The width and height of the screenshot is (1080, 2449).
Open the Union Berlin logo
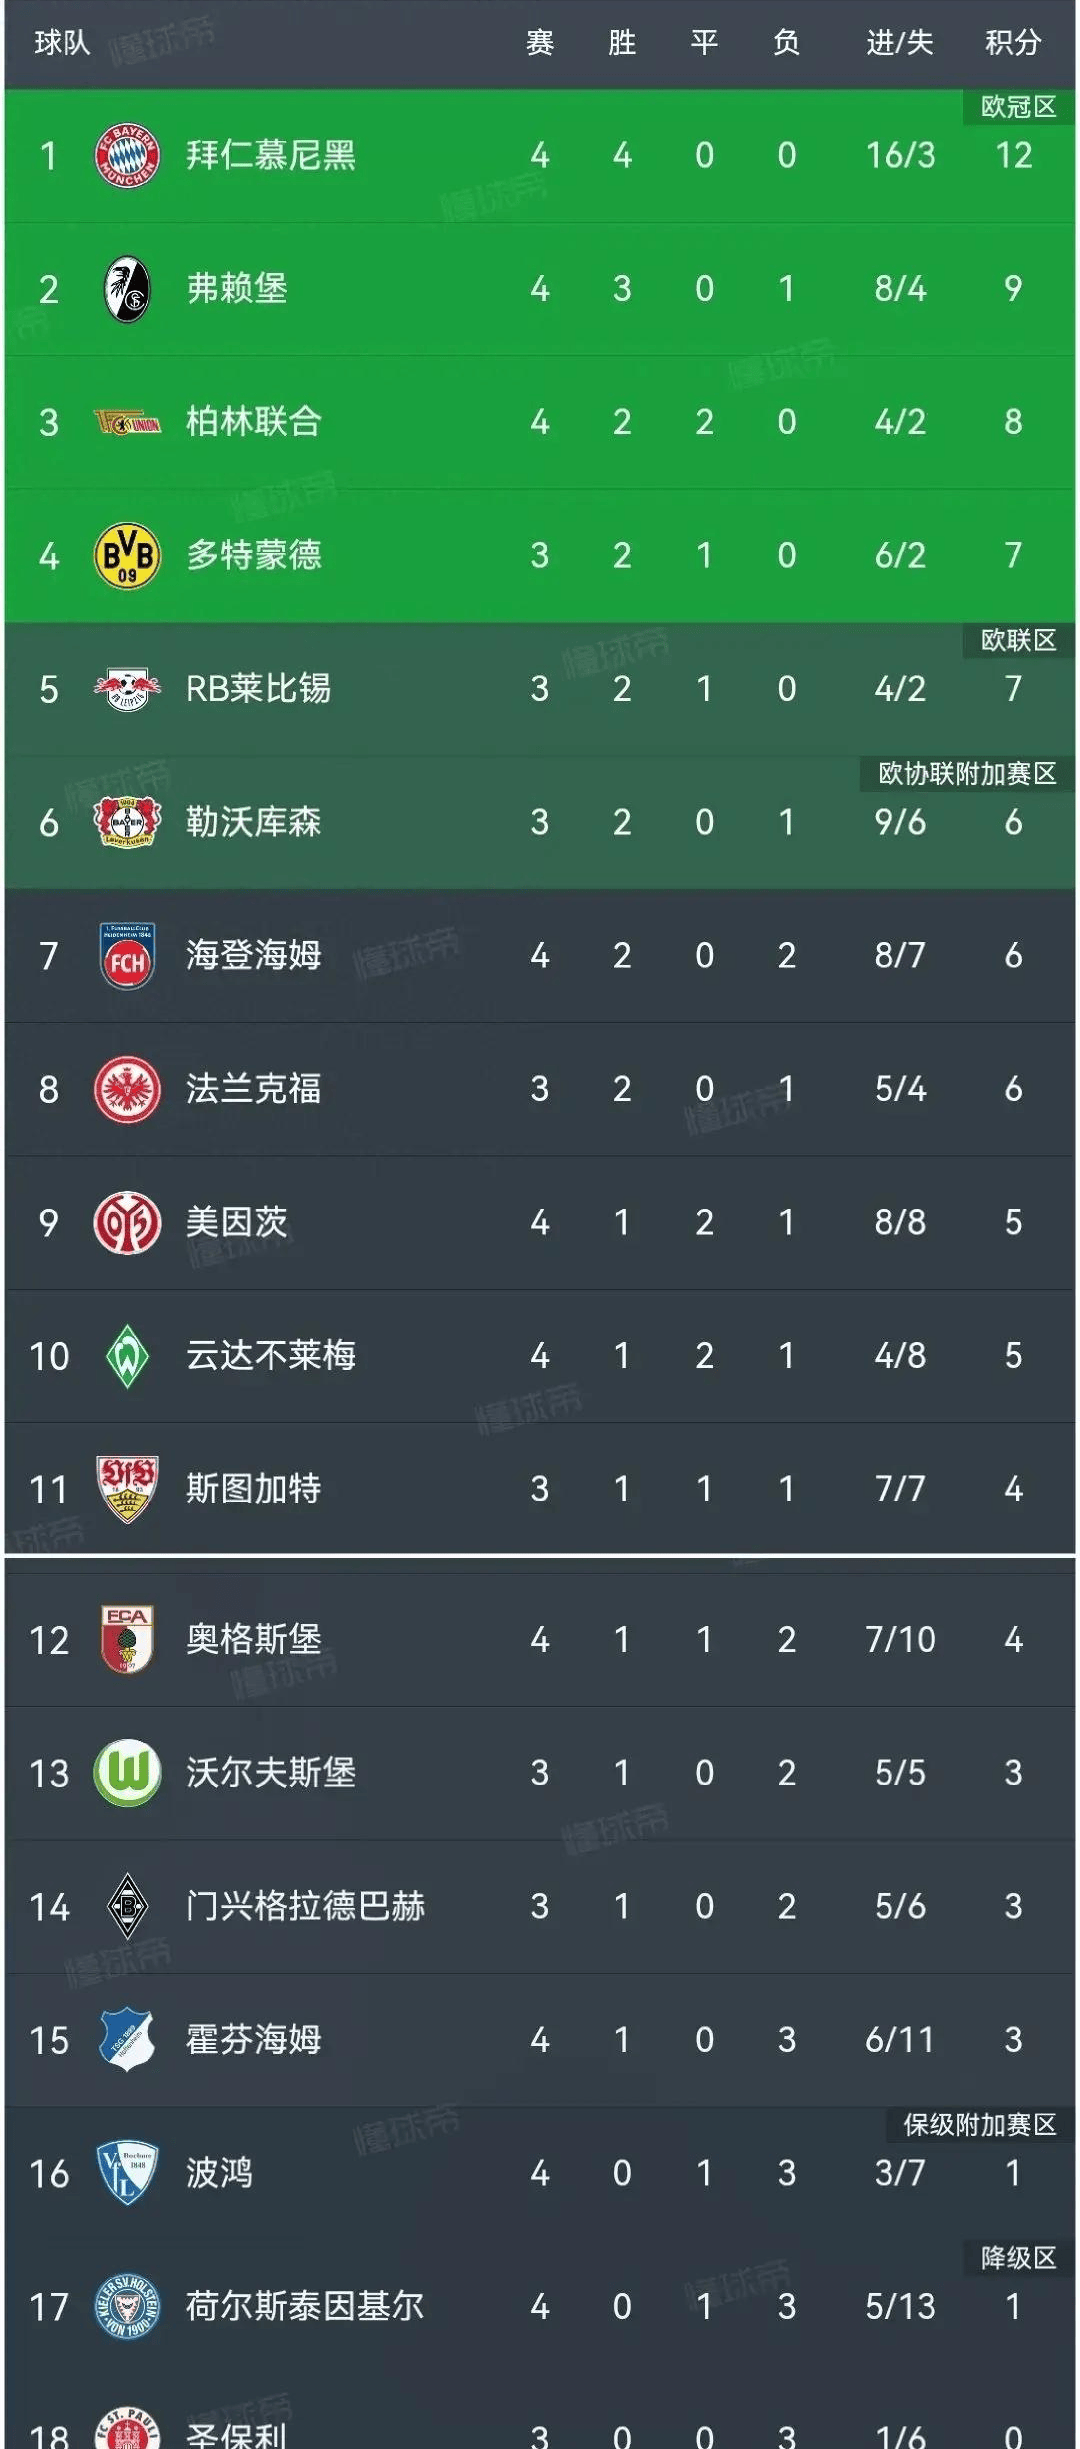click(127, 422)
